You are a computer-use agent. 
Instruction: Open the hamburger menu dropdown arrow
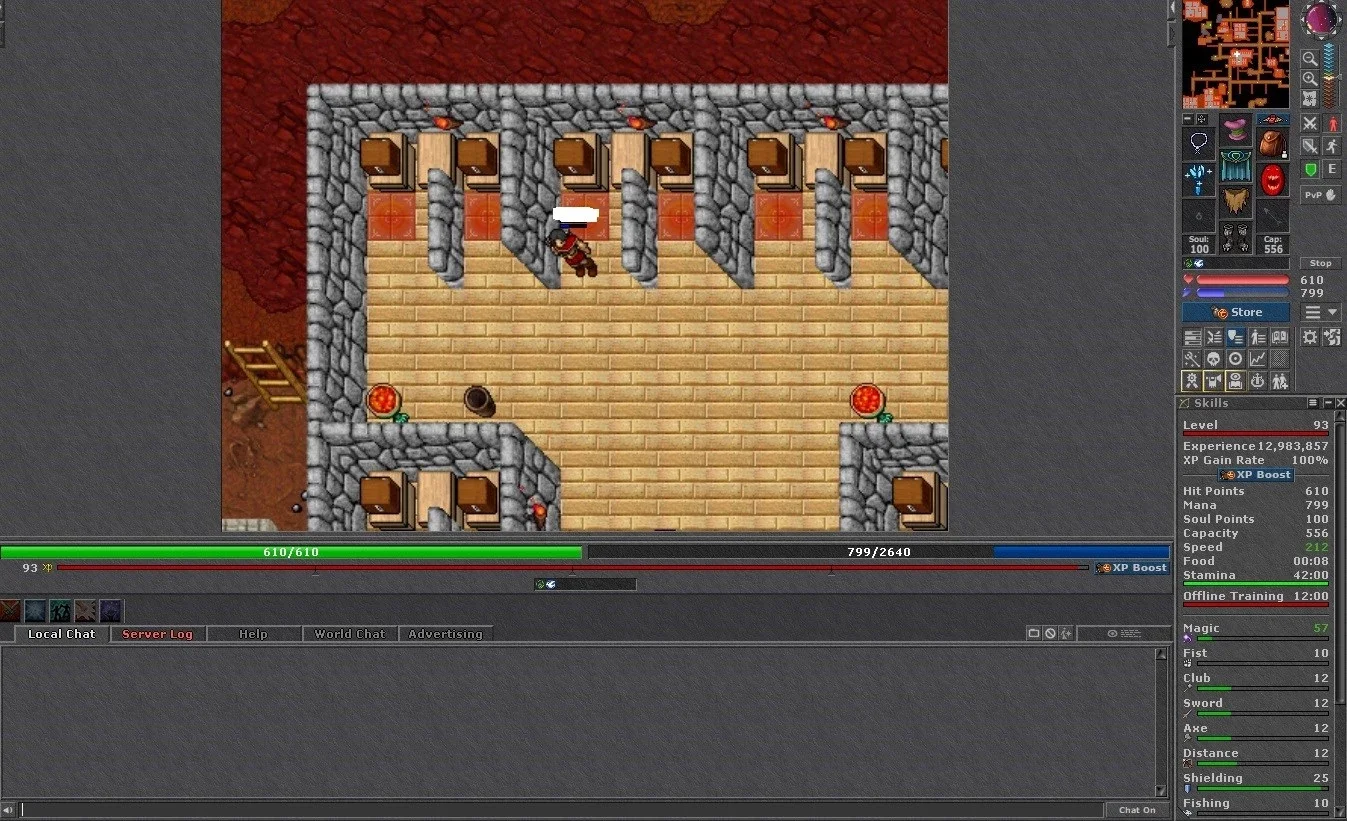click(1332, 312)
